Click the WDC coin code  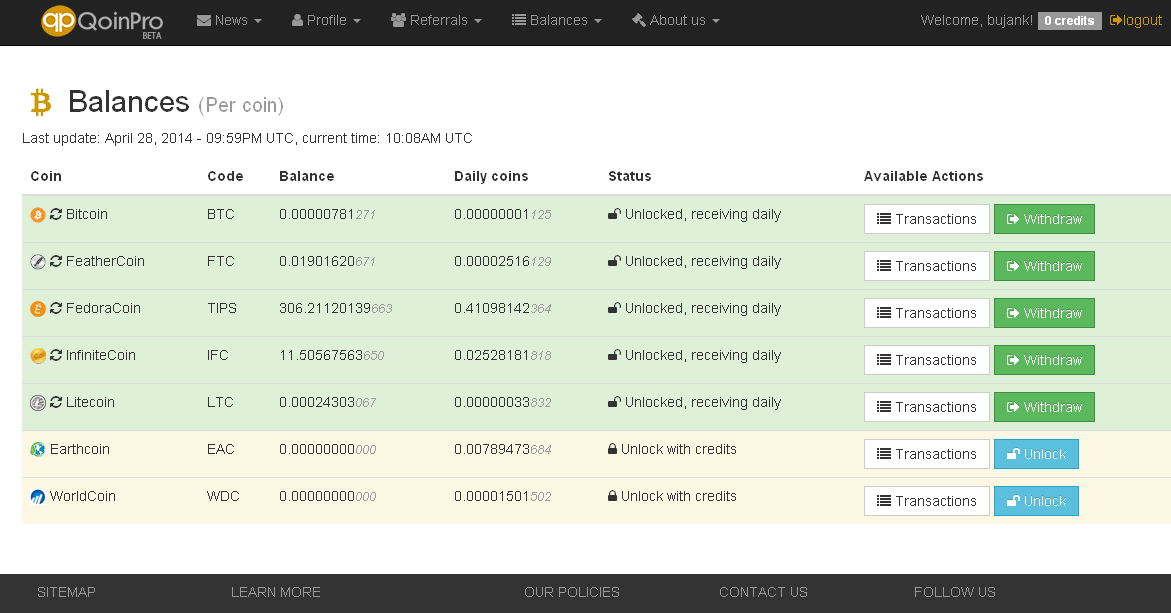[223, 497]
